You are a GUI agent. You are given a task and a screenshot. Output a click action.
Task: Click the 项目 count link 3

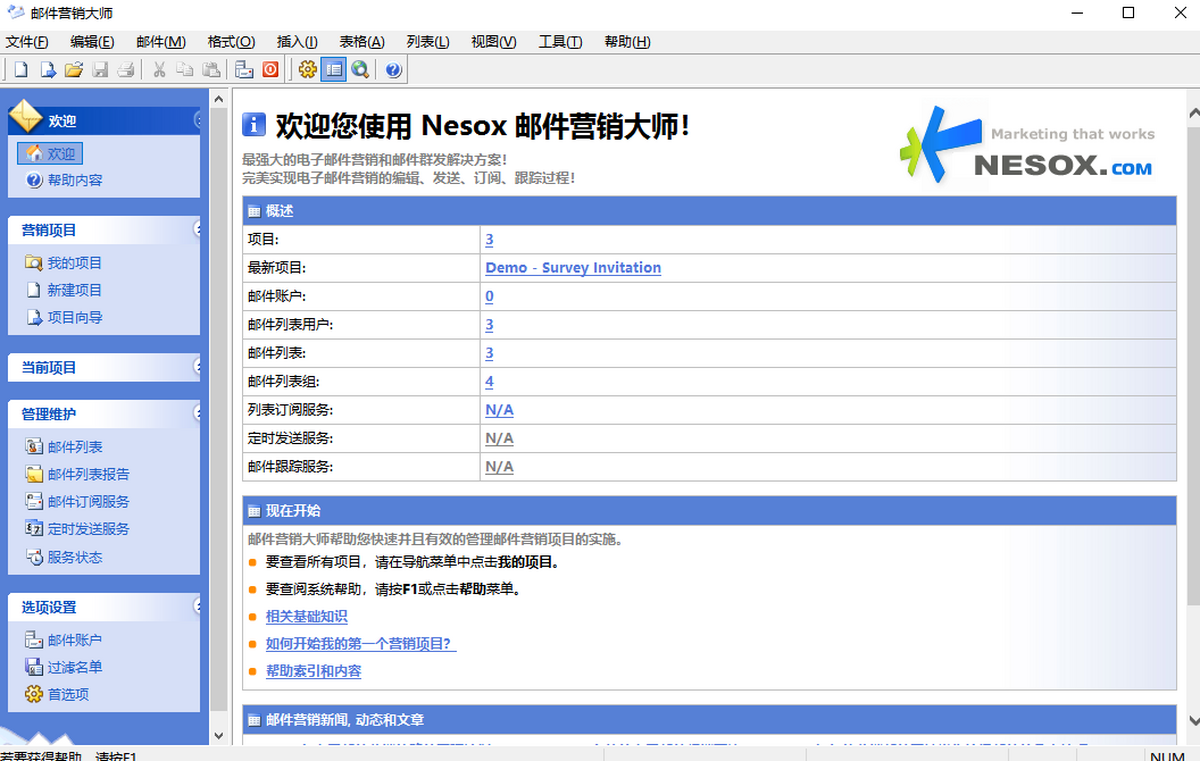click(490, 240)
